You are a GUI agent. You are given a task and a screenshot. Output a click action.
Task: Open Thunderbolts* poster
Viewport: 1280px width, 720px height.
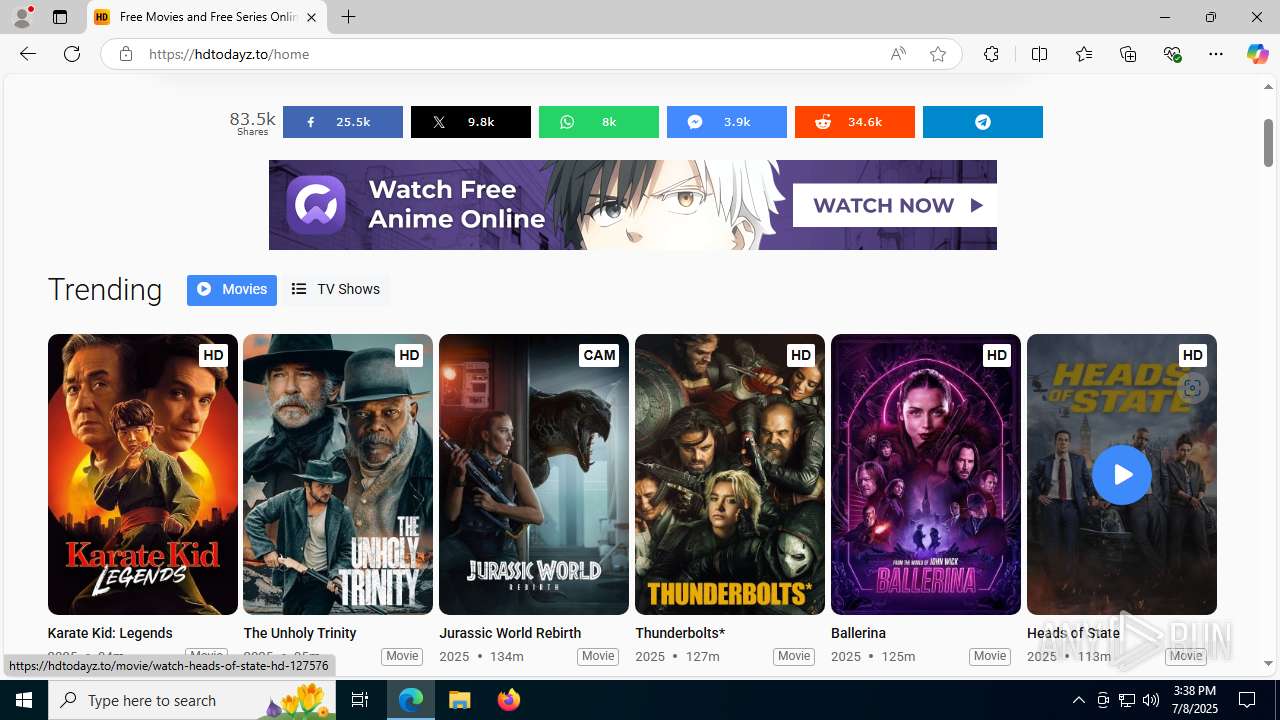(x=730, y=474)
